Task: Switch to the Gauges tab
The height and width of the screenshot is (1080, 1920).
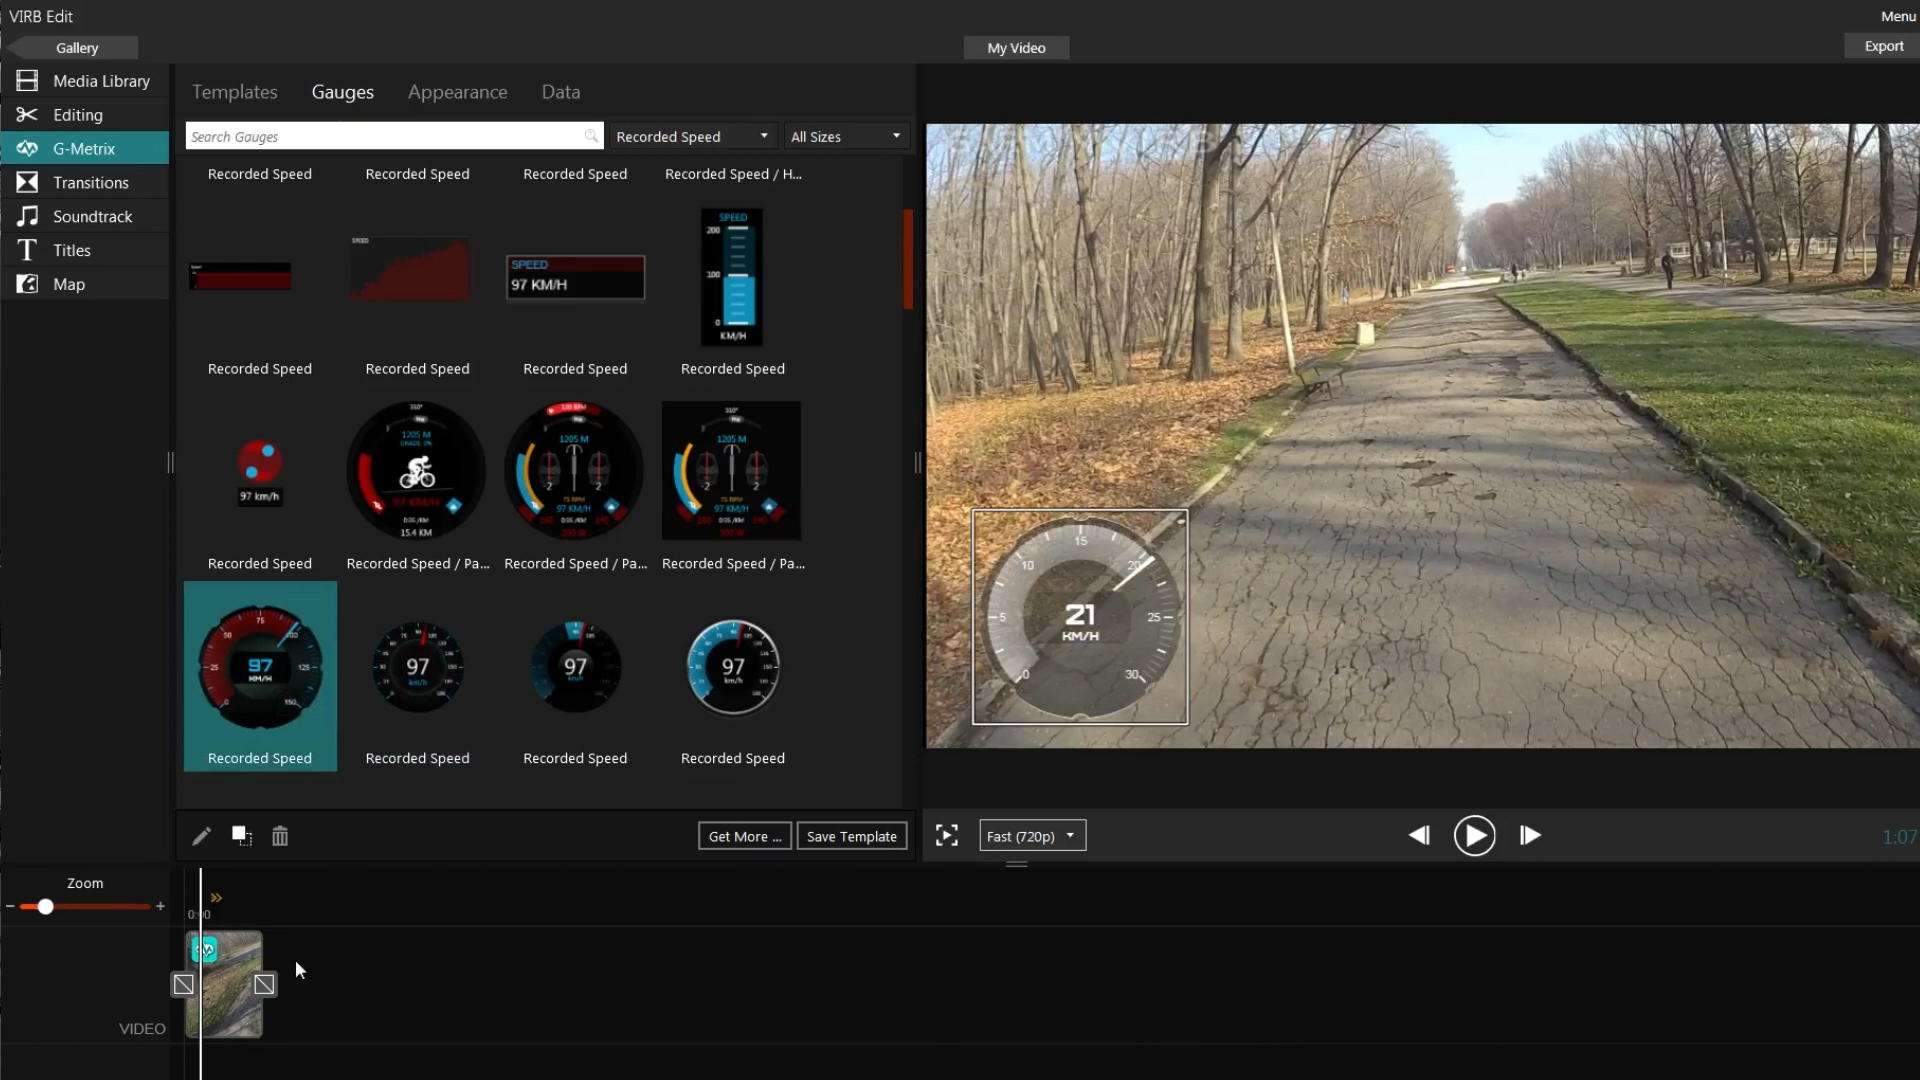Action: (x=342, y=91)
